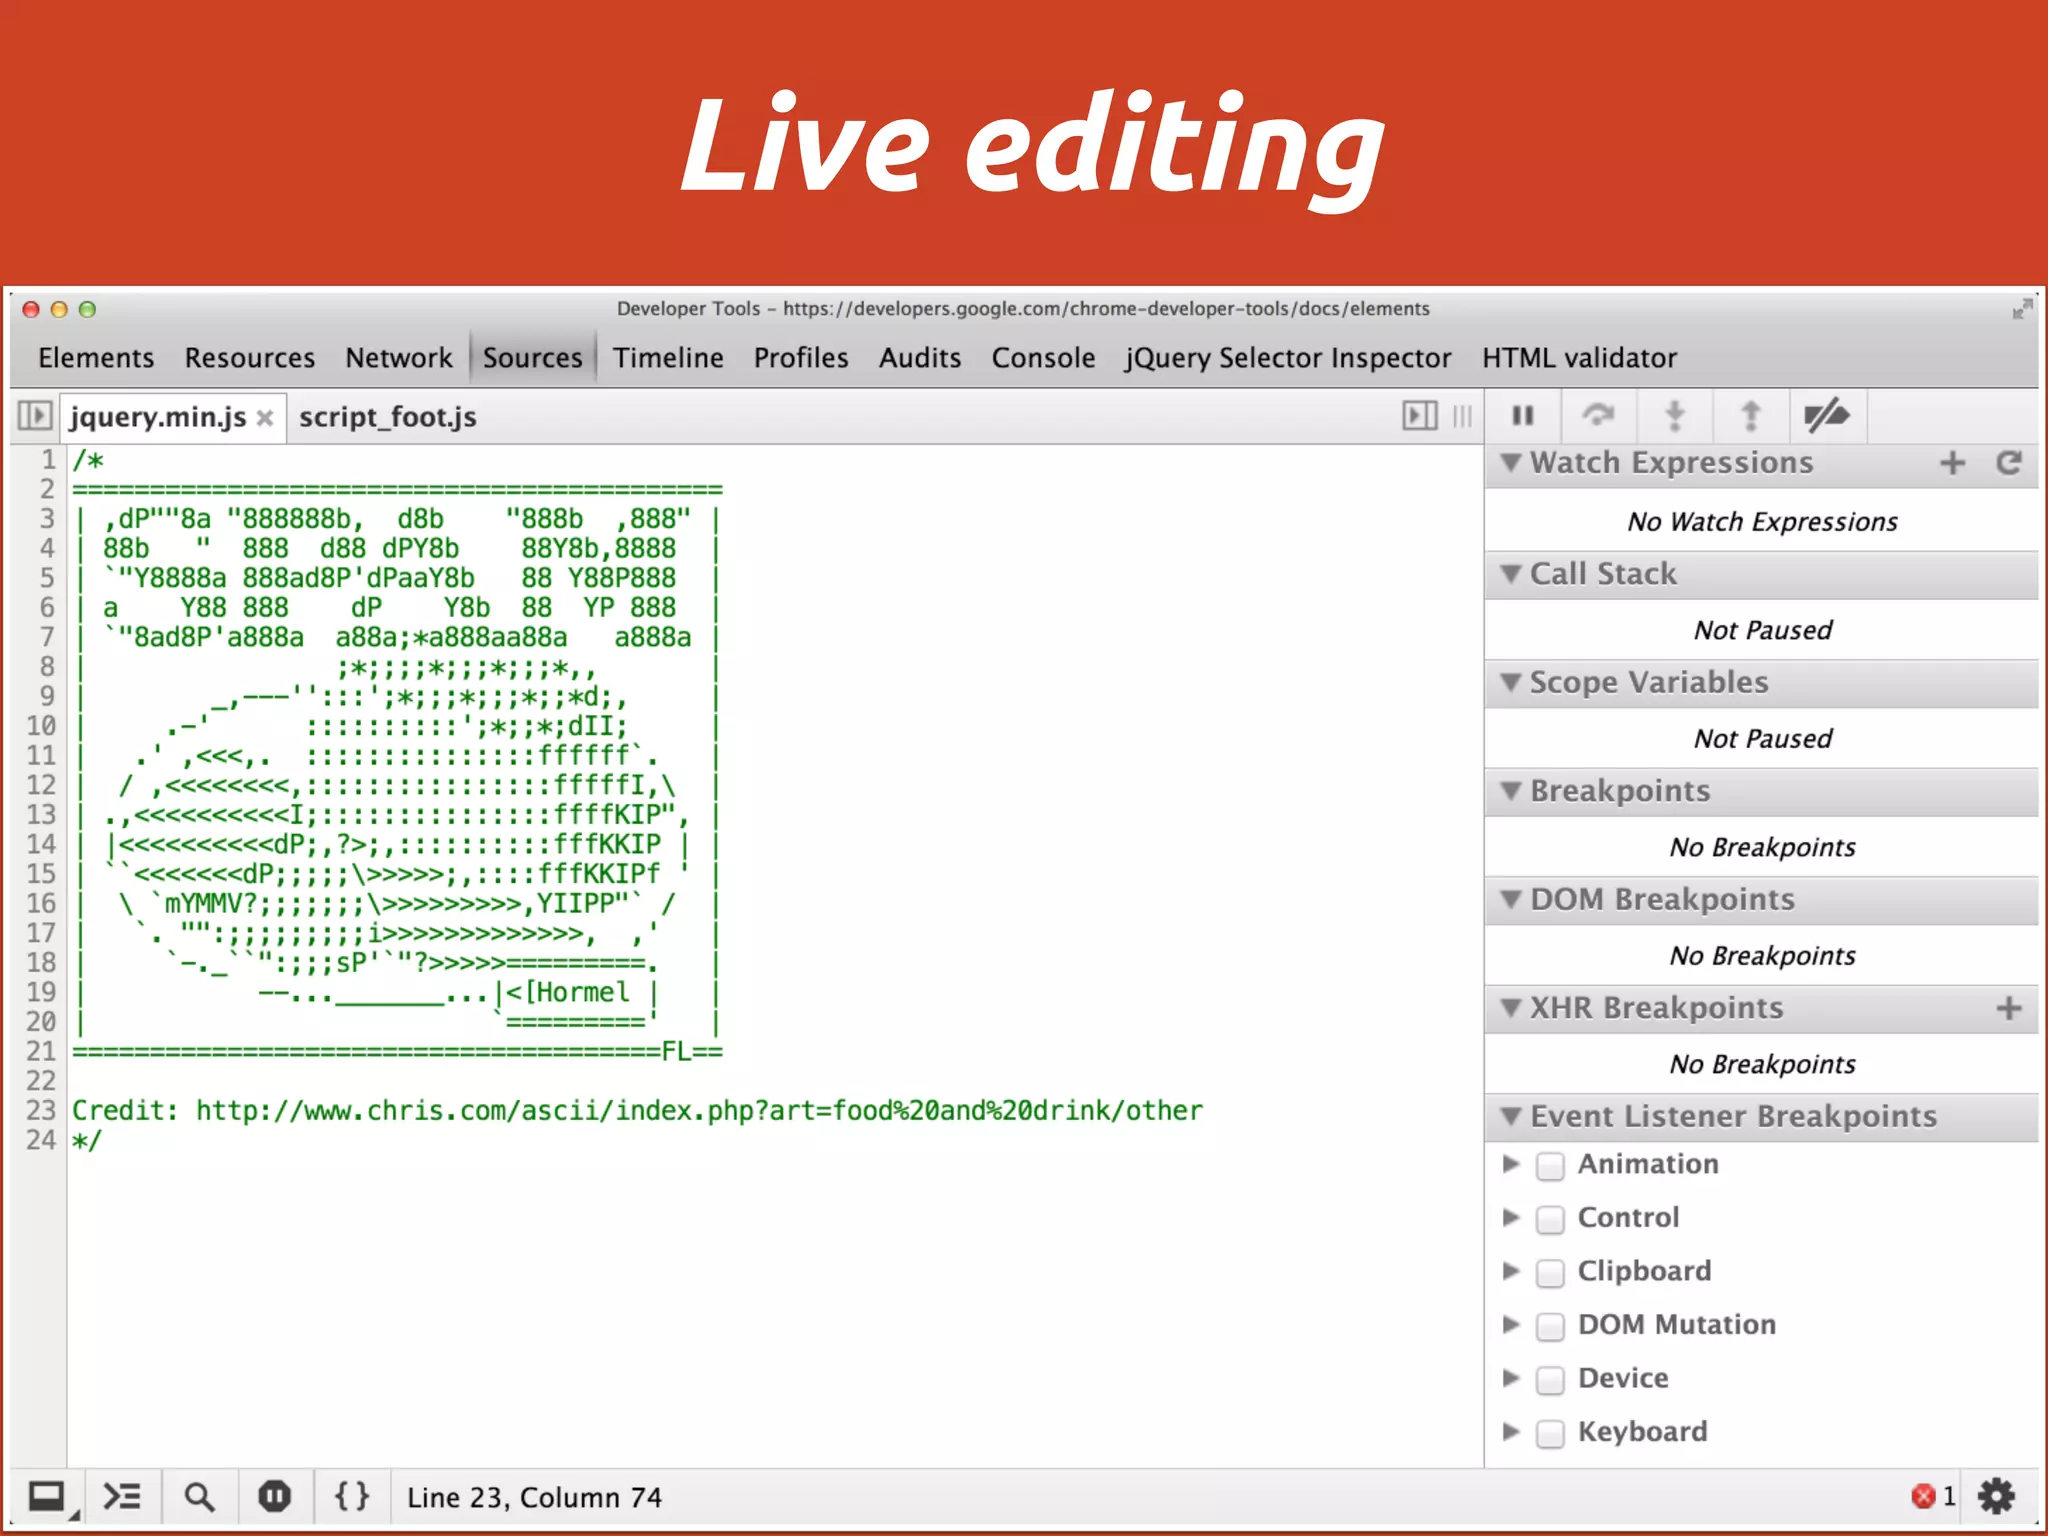This screenshot has width=2048, height=1536.
Task: Pause script execution
Action: click(1522, 415)
